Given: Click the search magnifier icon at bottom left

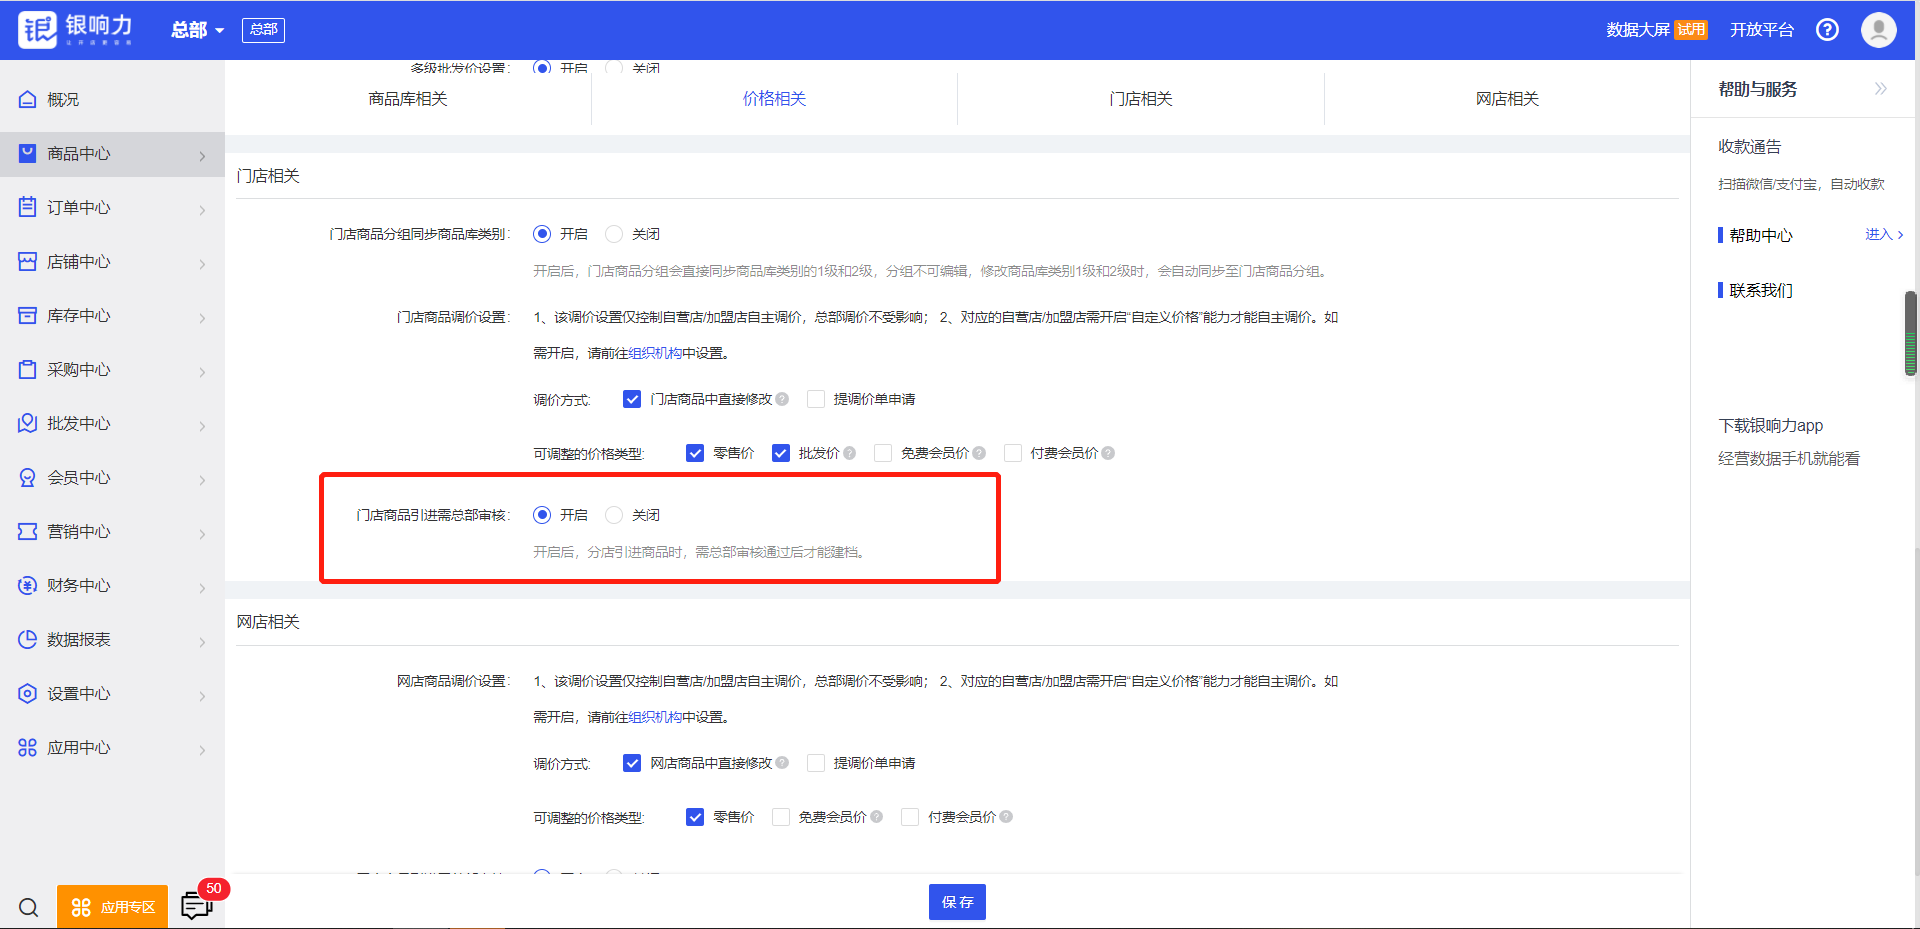Looking at the screenshot, I should coord(29,907).
